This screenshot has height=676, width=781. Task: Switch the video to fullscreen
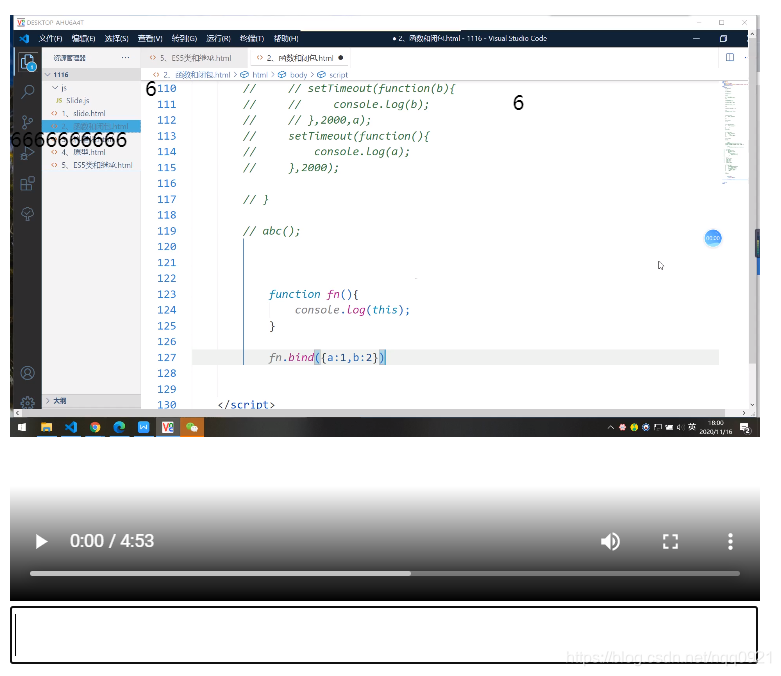point(670,541)
